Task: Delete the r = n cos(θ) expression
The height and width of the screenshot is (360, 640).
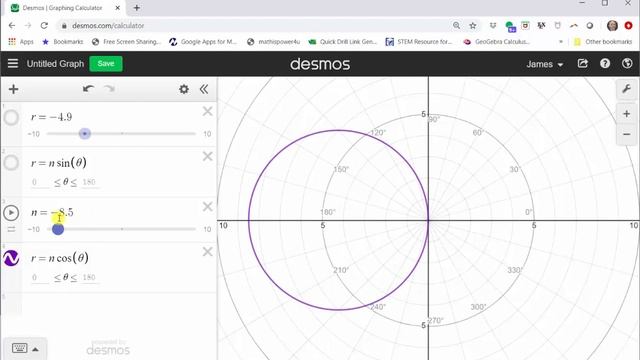Action: (207, 251)
